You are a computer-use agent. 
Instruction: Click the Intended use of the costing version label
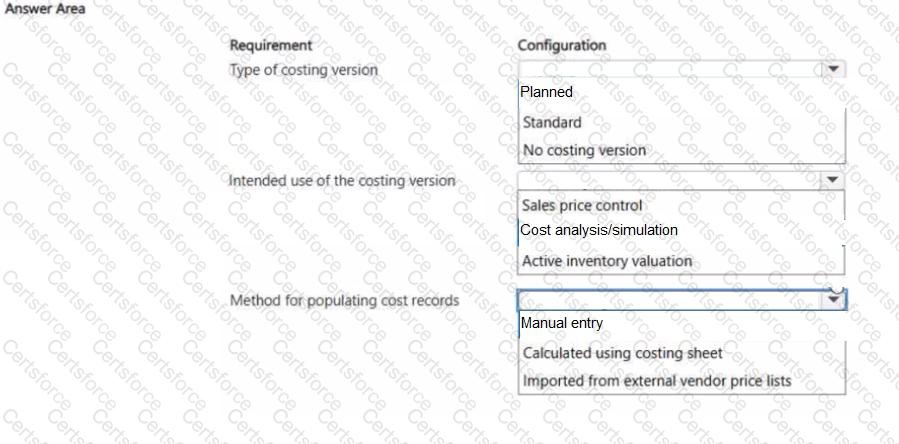click(342, 181)
